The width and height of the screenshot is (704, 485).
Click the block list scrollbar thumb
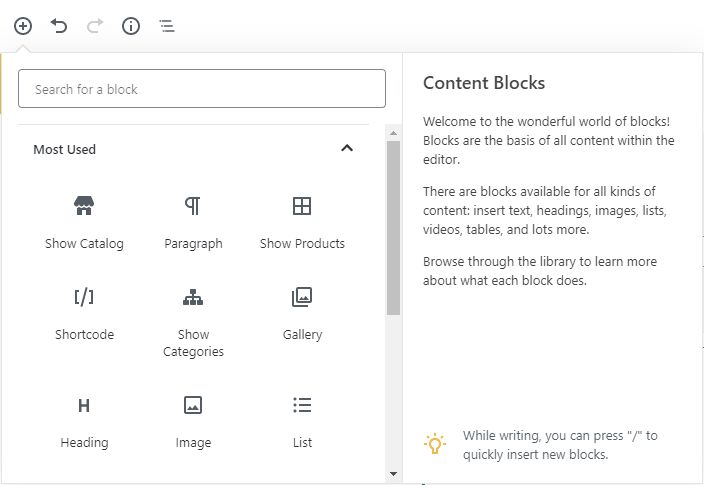pos(393,228)
